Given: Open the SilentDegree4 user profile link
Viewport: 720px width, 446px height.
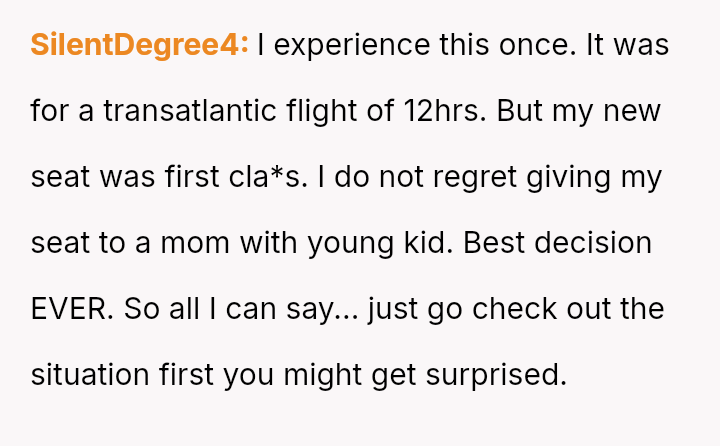Looking at the screenshot, I should point(139,45).
